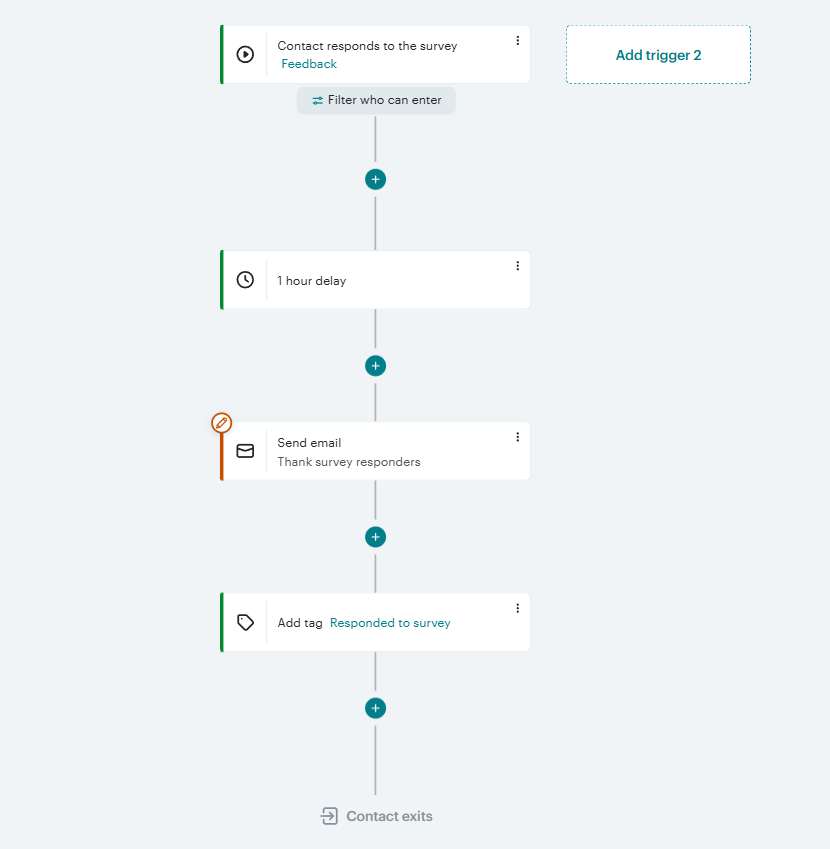Viewport: 830px width, 849px height.
Task: Open the Responded to survey tag link
Action: (x=390, y=622)
